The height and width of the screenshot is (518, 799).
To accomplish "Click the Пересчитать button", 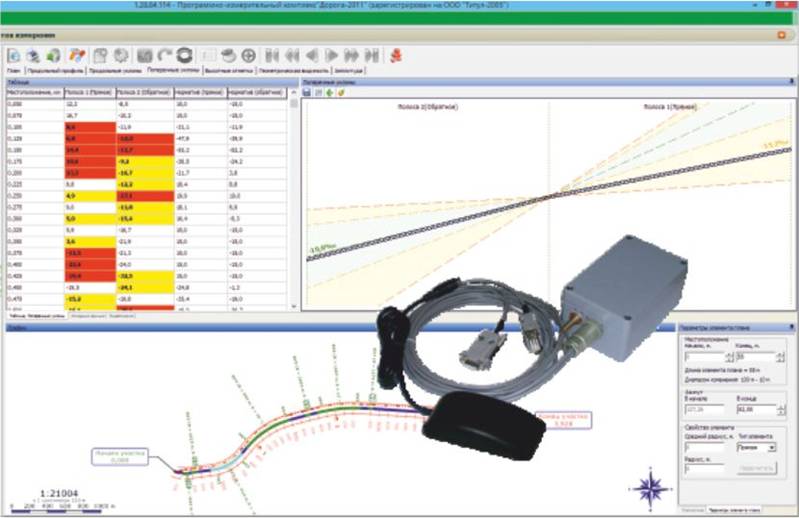I will click(757, 468).
